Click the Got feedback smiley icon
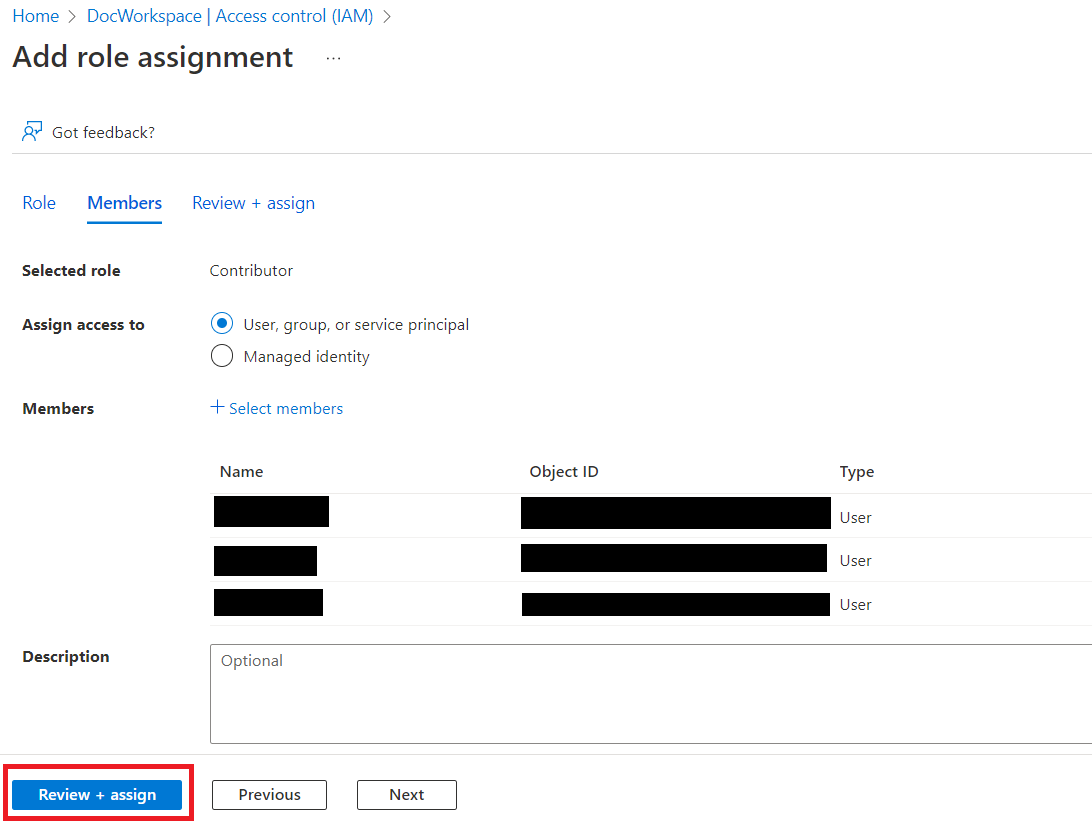This screenshot has height=823, width=1092. tap(32, 131)
